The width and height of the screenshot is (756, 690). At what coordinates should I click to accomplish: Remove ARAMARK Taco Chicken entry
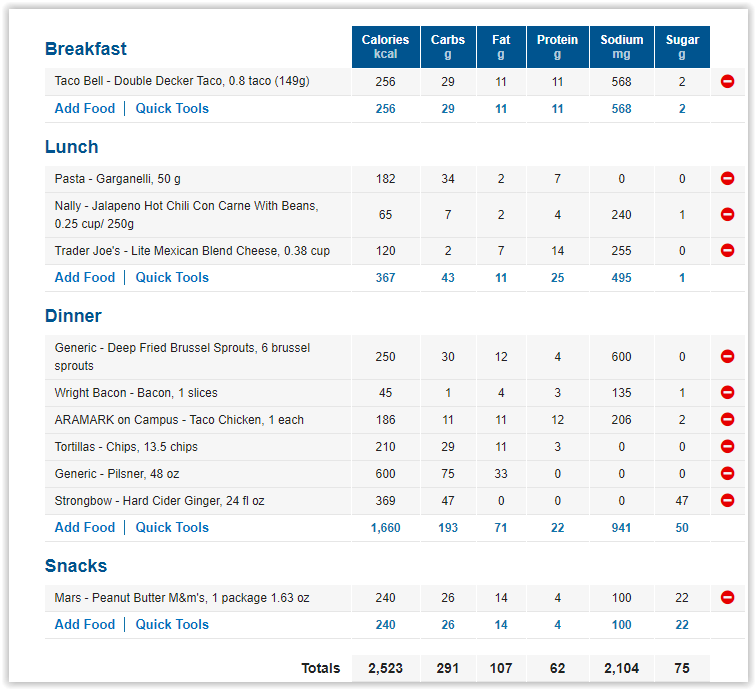(727, 419)
